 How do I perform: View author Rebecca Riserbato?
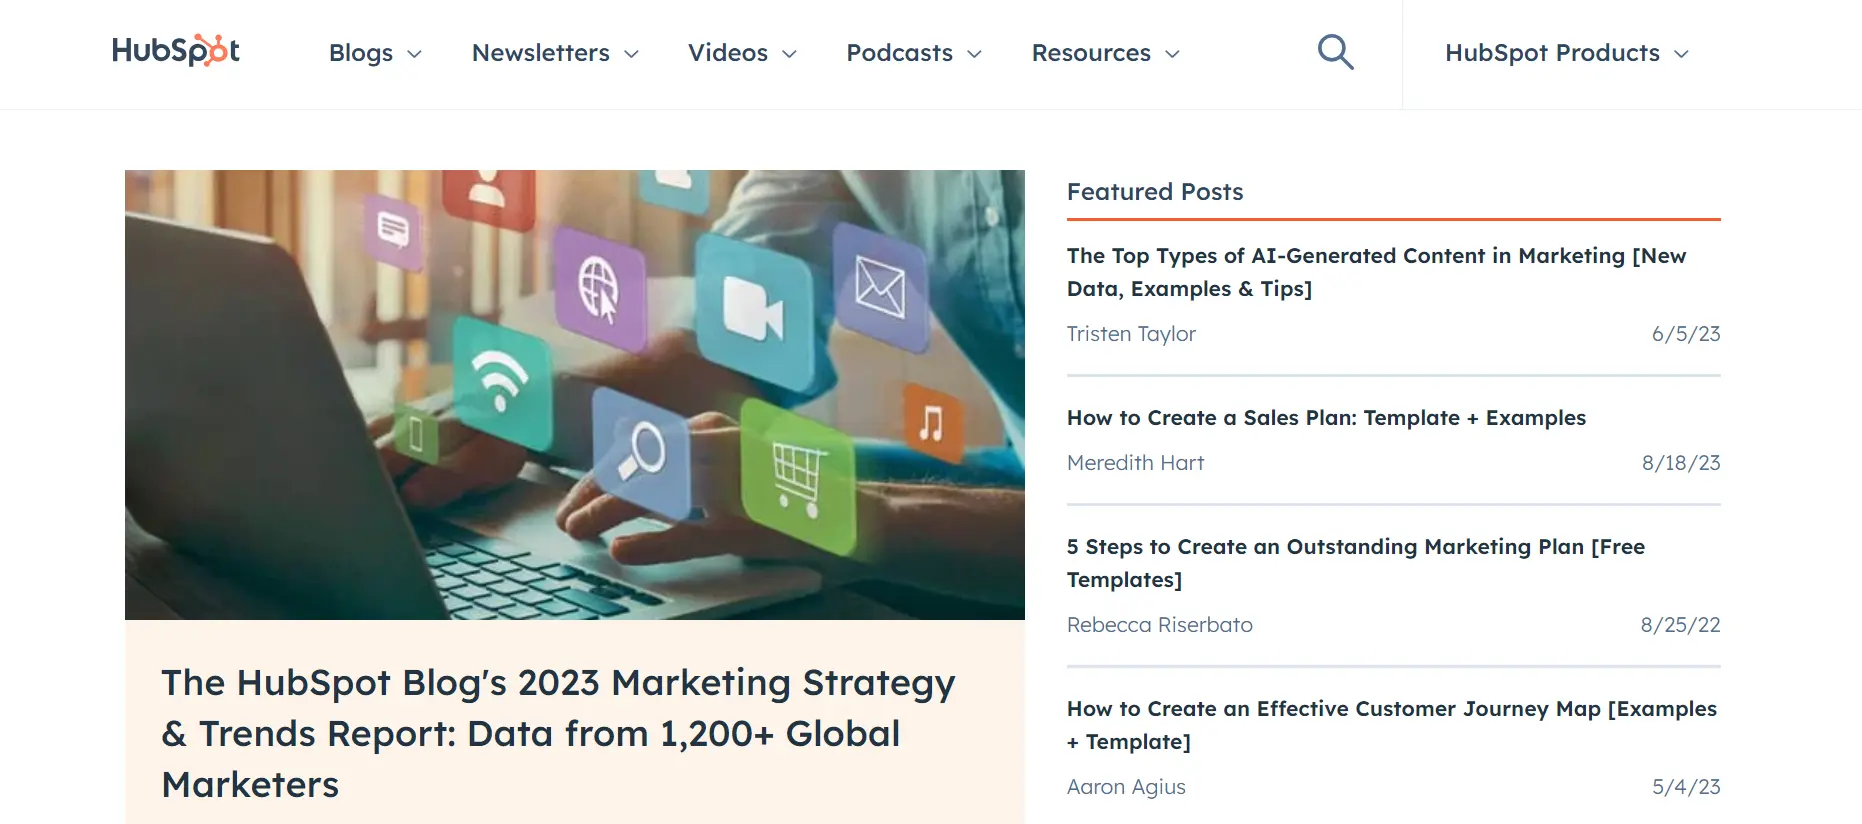tap(1159, 625)
